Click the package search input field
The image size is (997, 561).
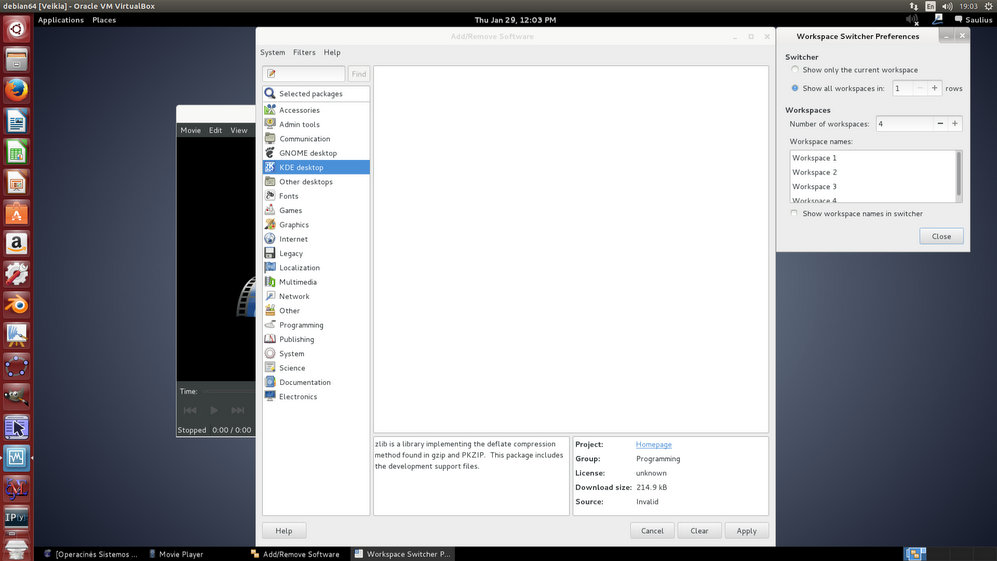tap(304, 74)
